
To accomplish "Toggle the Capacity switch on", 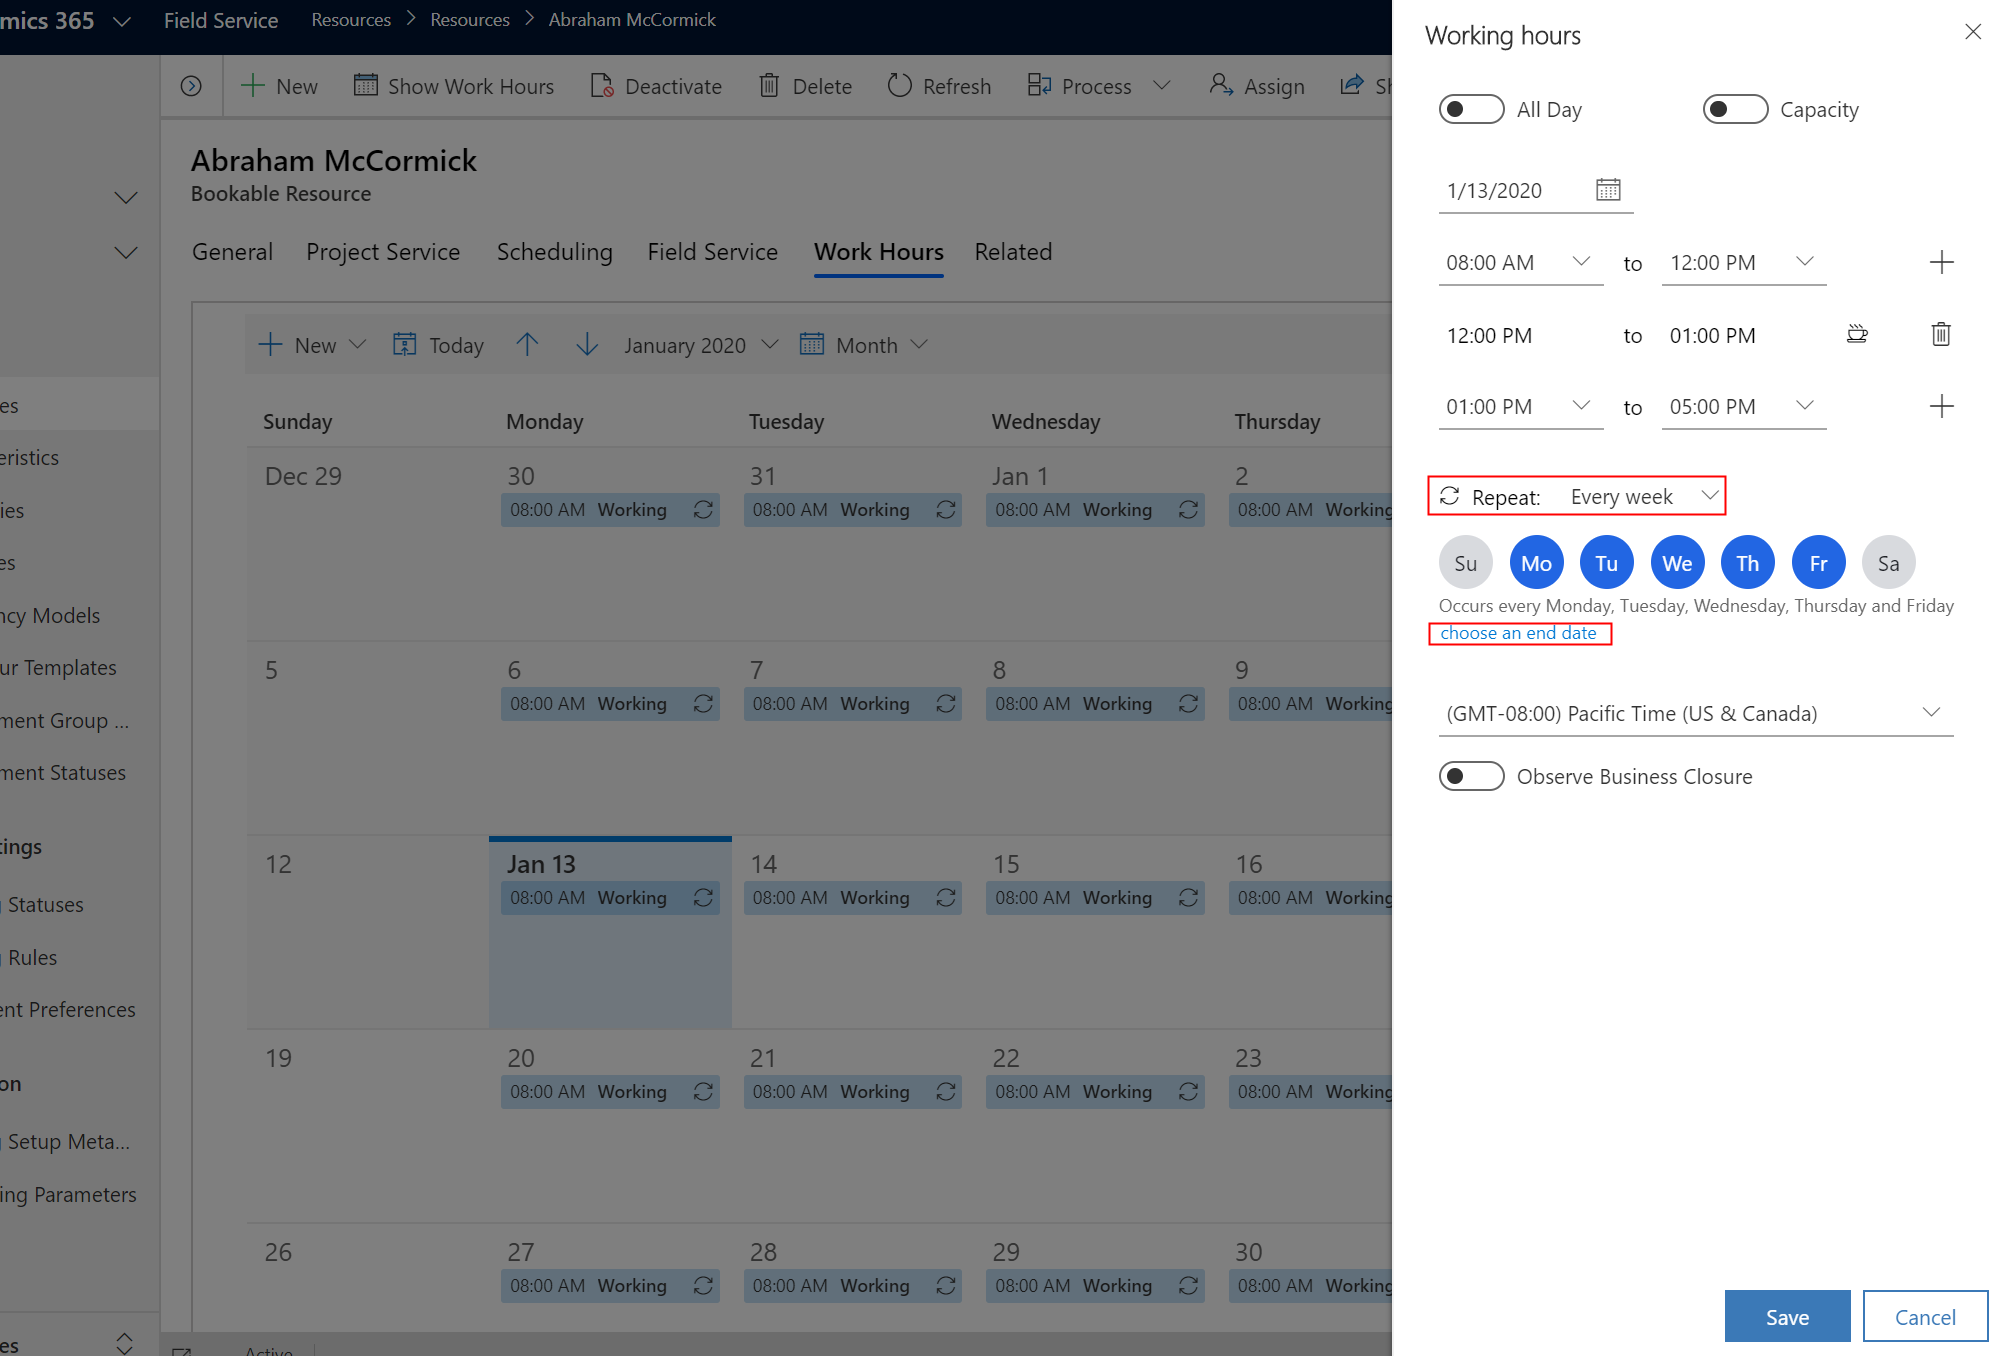I will pos(1733,109).
